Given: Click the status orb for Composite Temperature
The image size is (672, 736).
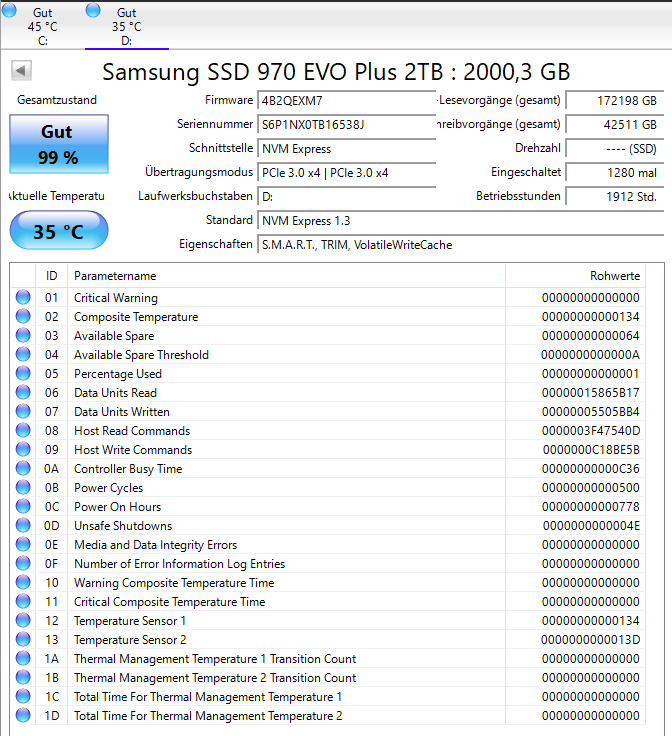Looking at the screenshot, I should (x=23, y=316).
